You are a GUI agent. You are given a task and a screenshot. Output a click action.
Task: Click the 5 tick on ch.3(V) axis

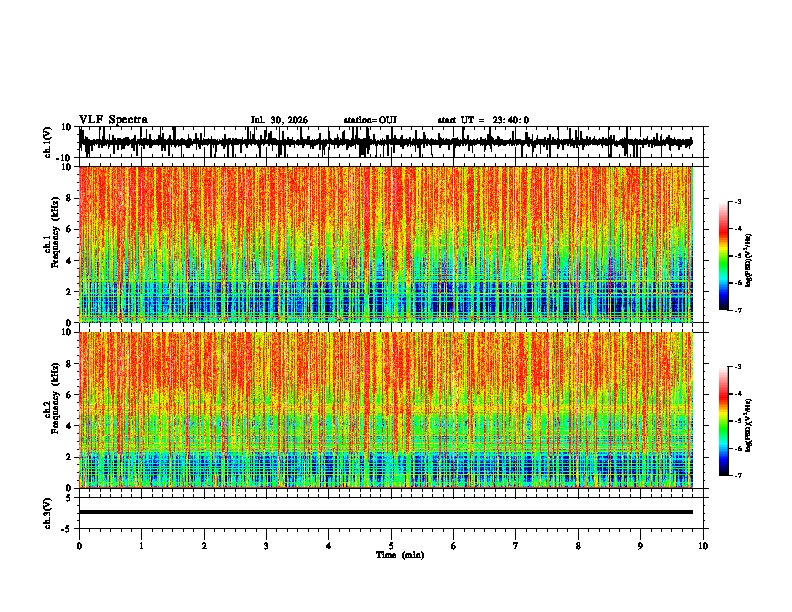[69, 498]
